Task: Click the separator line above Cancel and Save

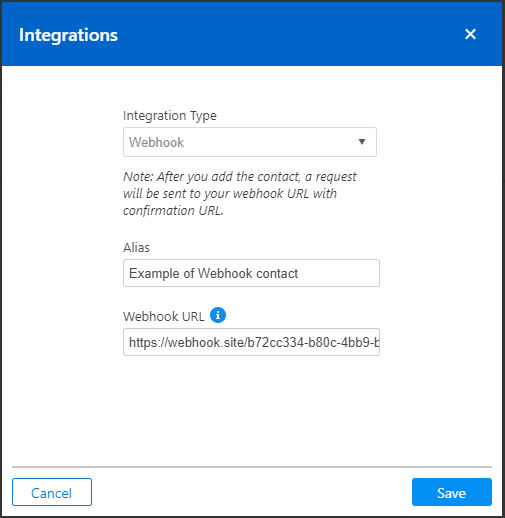Action: [x=252, y=467]
